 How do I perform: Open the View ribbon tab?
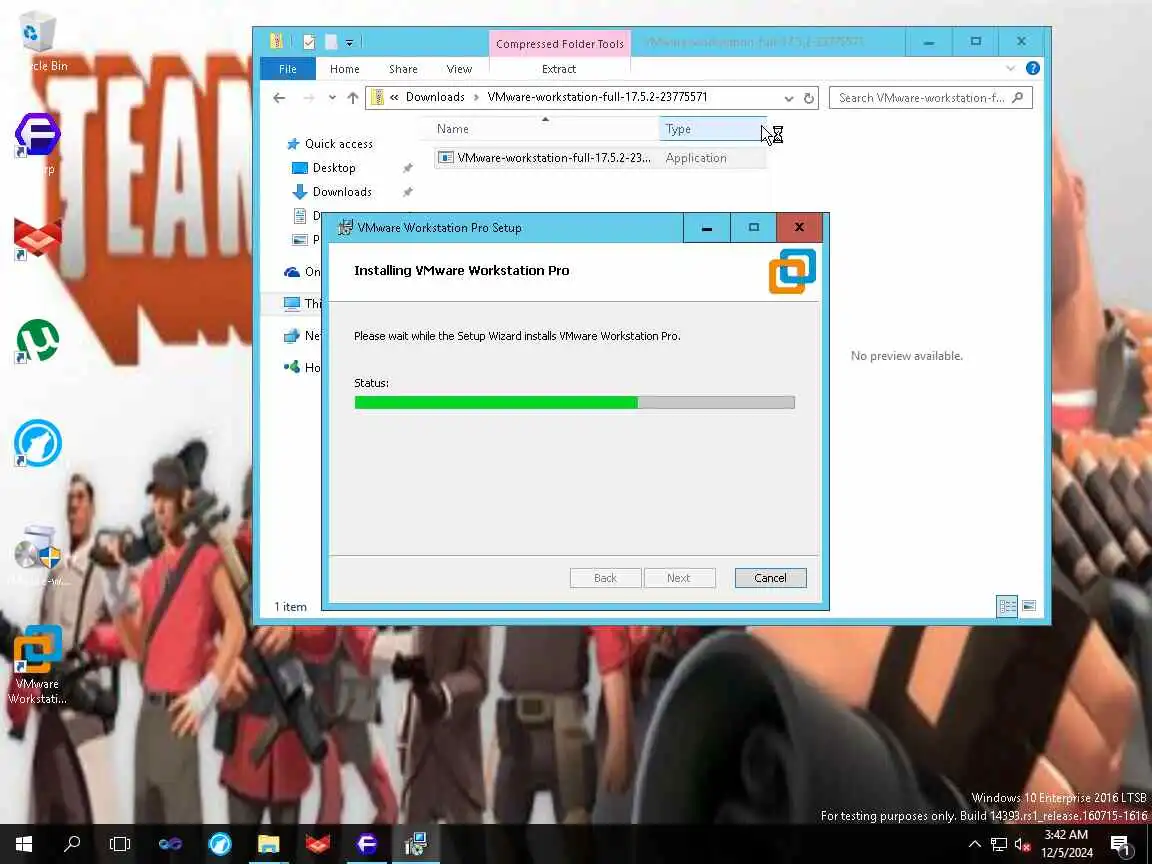pyautogui.click(x=459, y=68)
